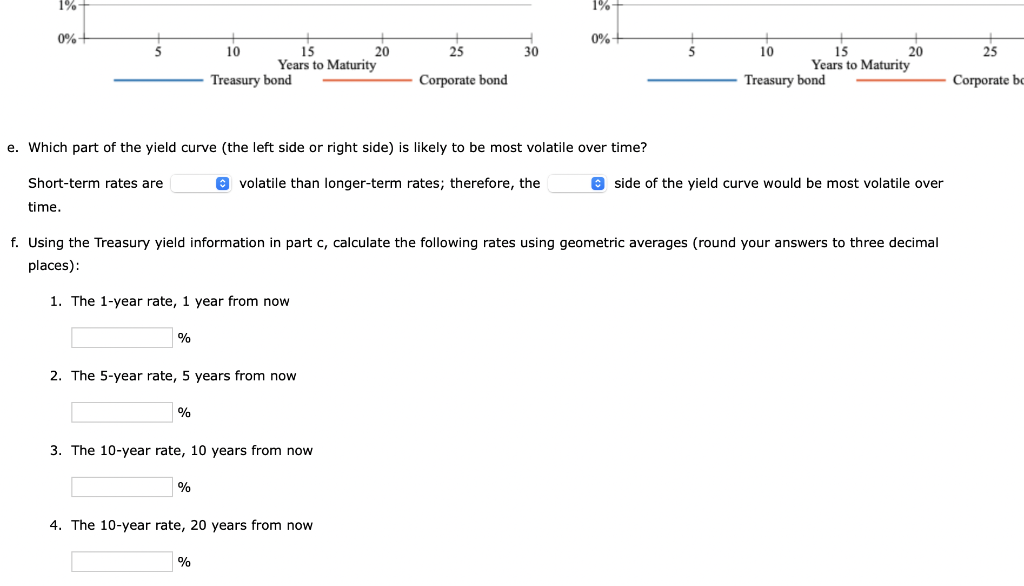Screen dimensions: 1024x586
Task: Open the yield curve side dropdown
Action: tap(576, 183)
